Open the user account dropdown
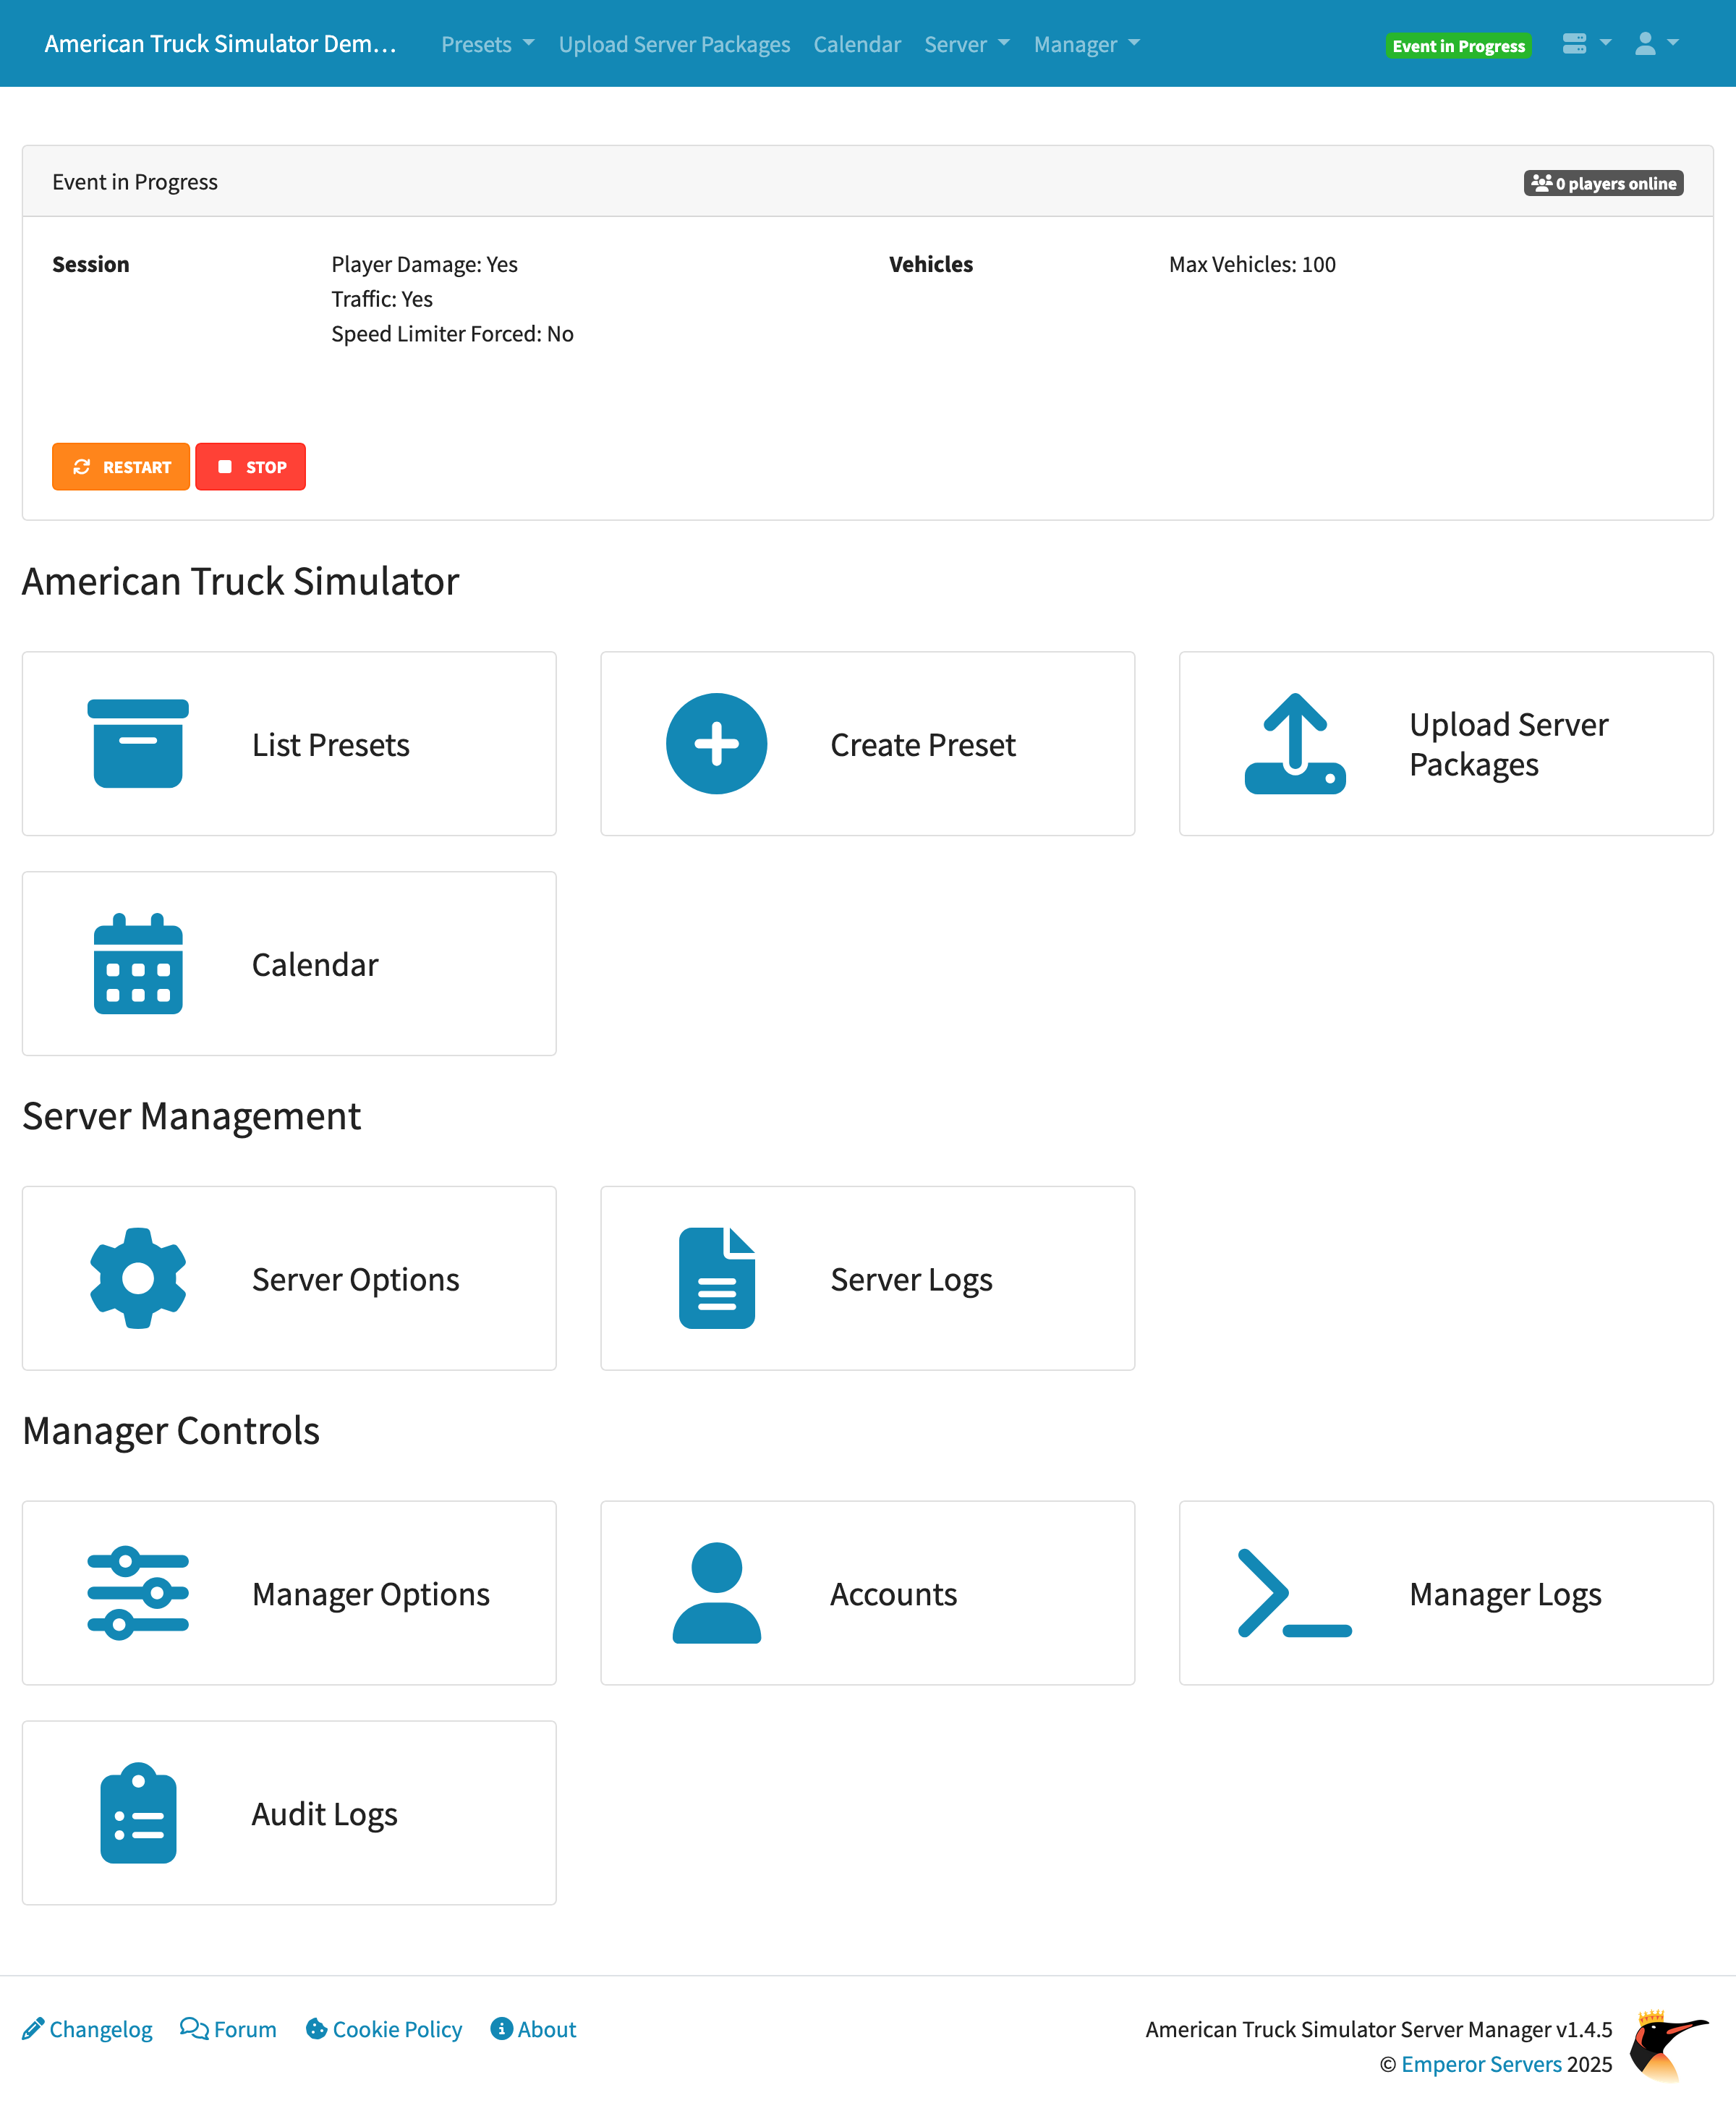Viewport: 1736px width, 2124px height. pyautogui.click(x=1656, y=44)
